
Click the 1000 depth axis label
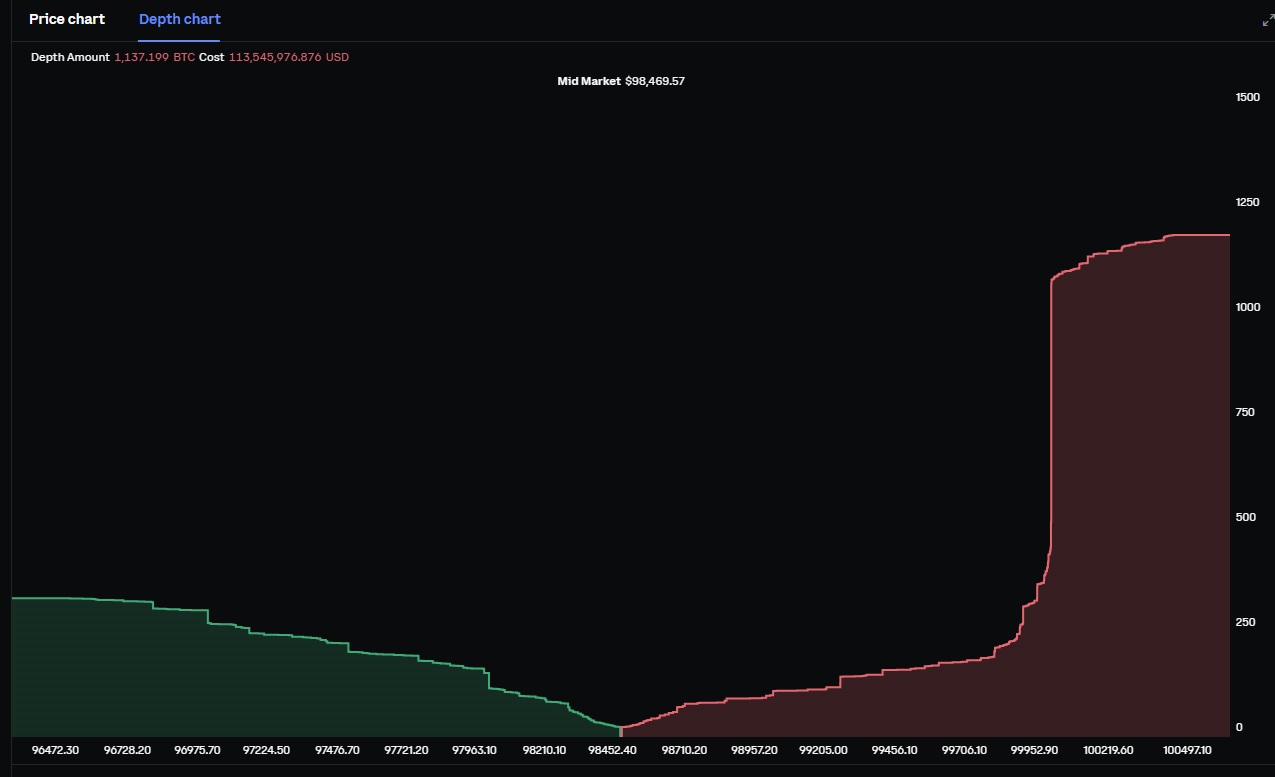1247,307
